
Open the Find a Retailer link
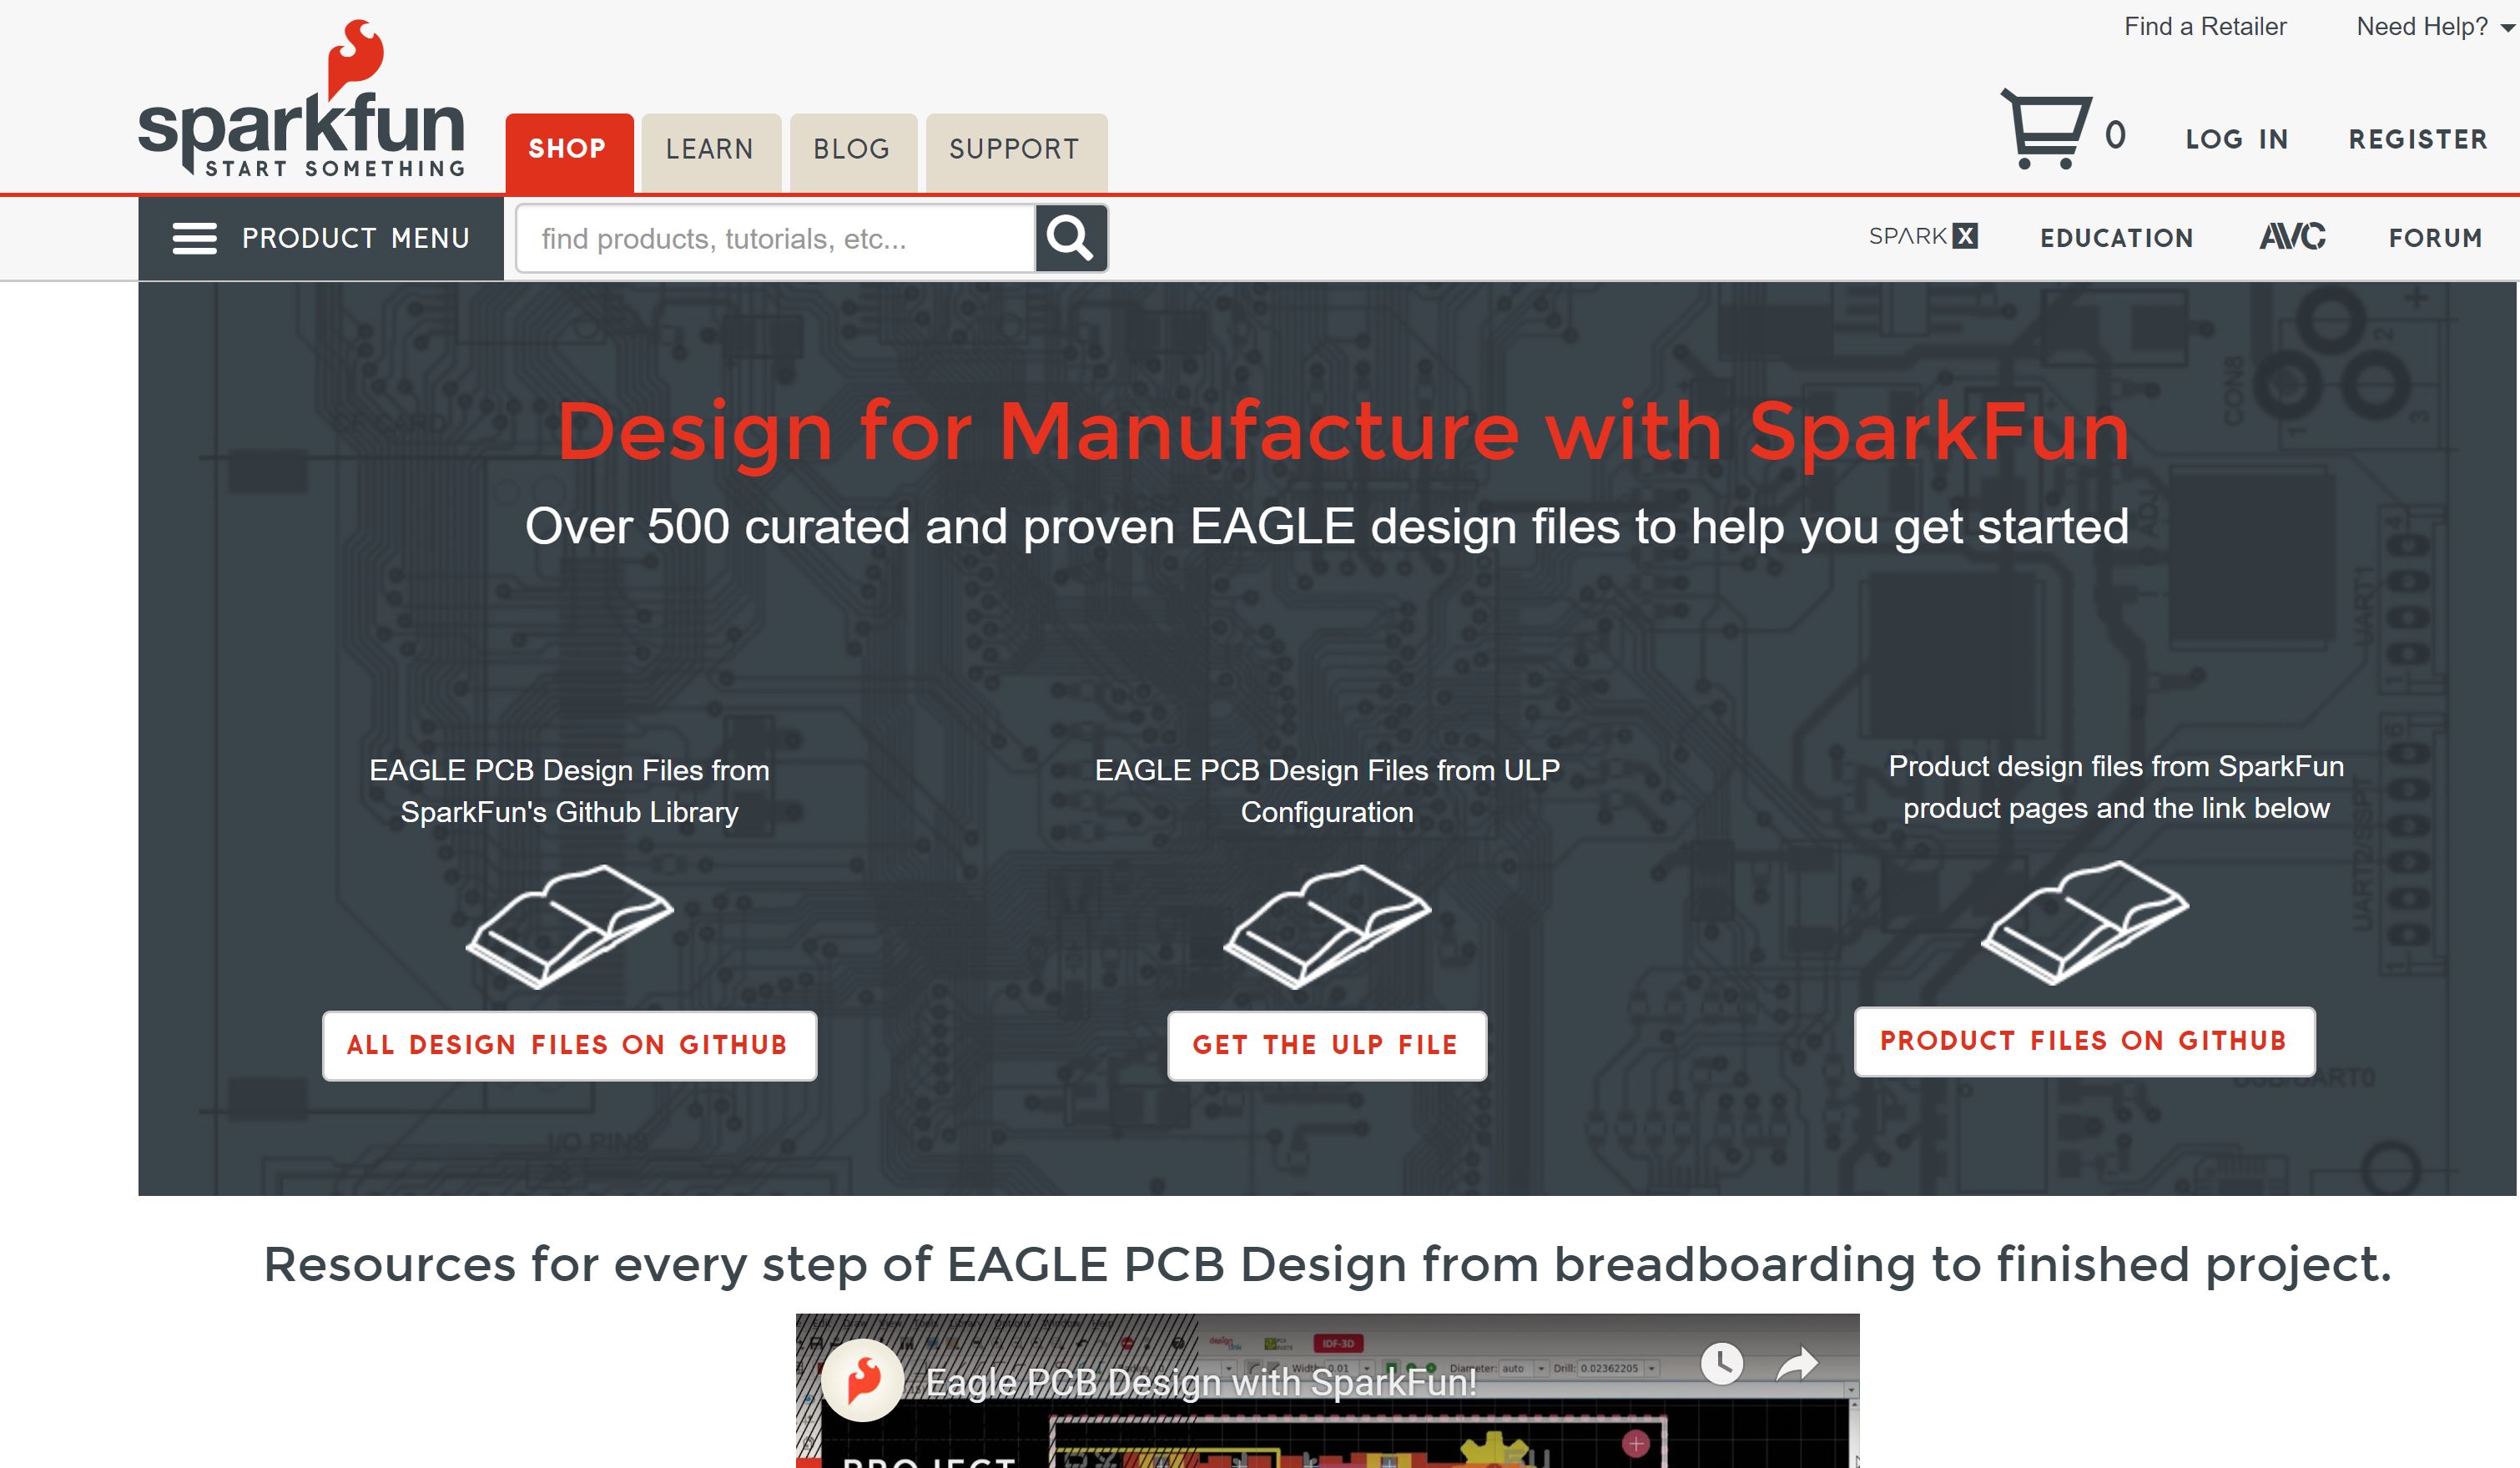2205,27
